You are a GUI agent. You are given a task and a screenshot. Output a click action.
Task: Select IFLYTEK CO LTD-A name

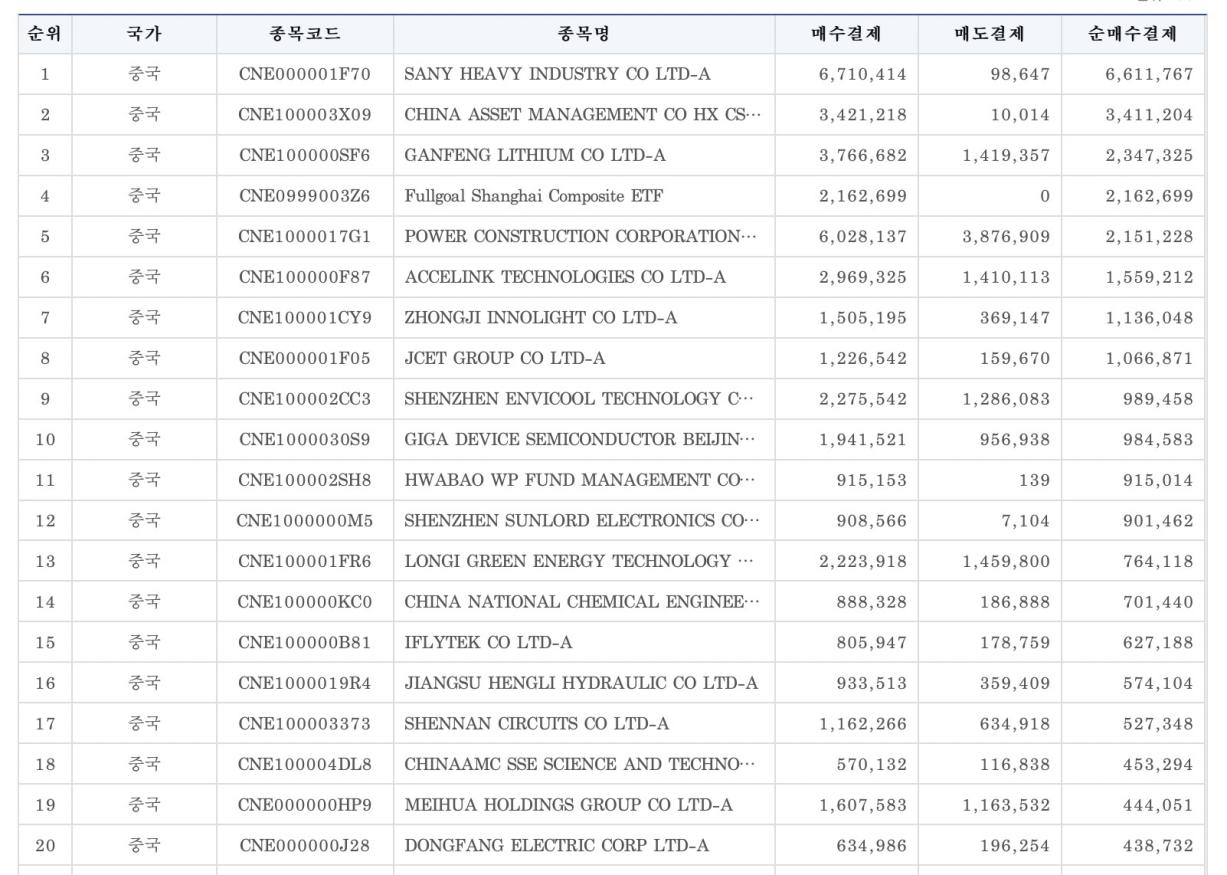488,641
